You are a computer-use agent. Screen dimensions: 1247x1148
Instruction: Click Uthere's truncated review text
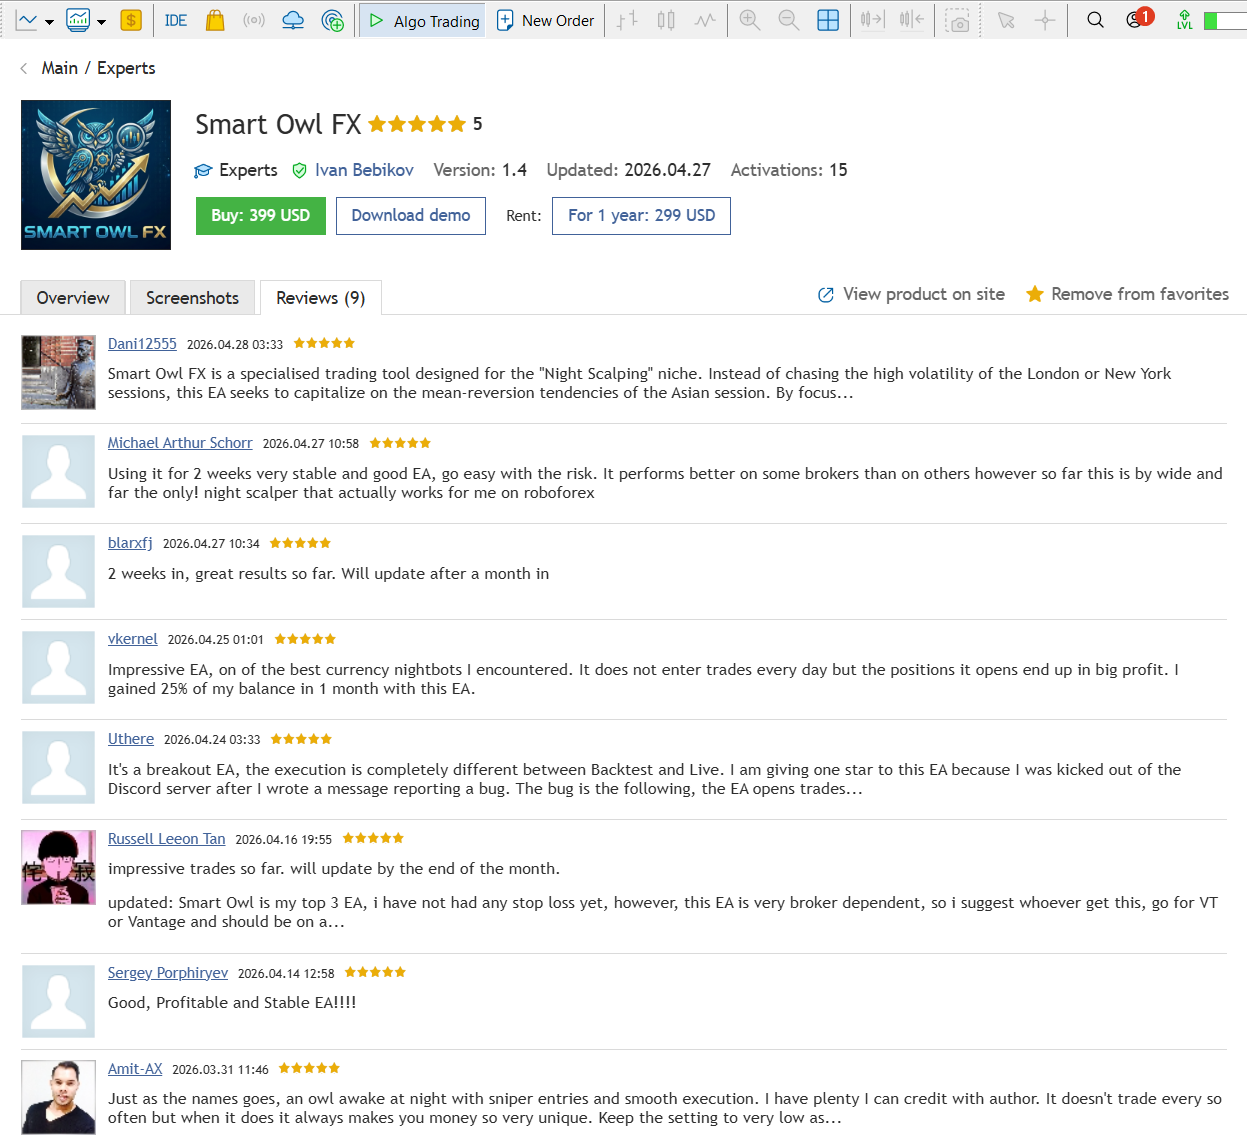645,779
